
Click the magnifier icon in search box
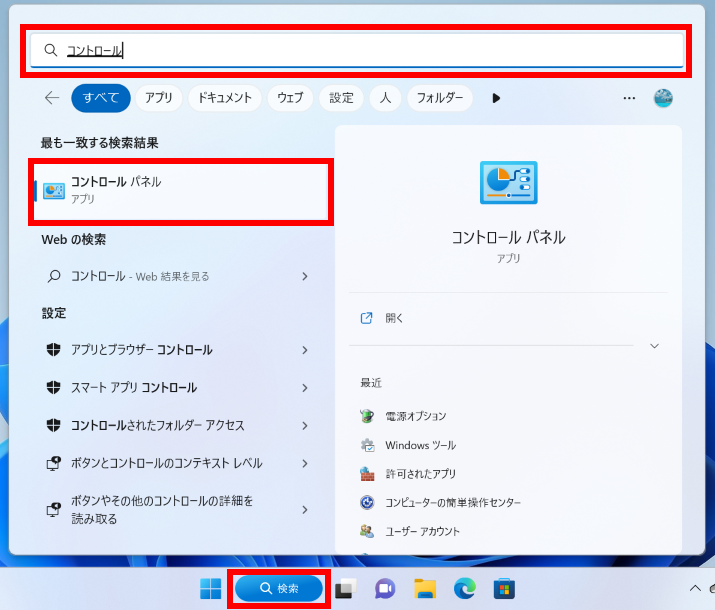51,50
